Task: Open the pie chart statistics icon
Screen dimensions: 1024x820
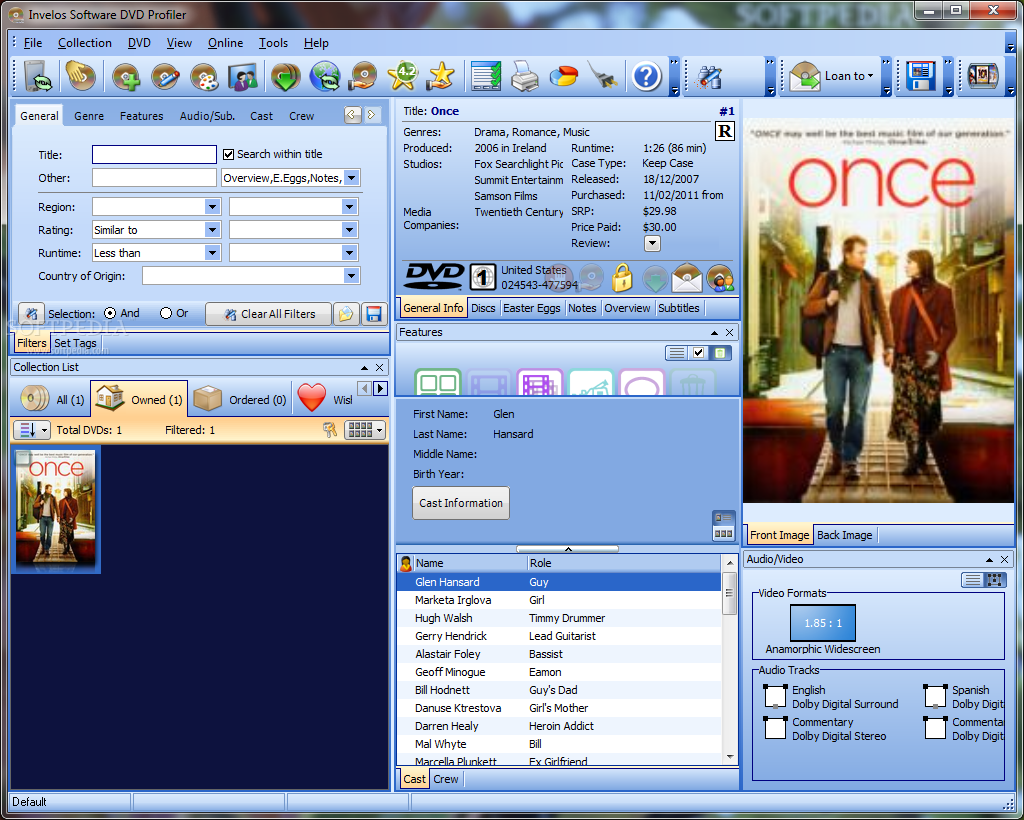Action: pyautogui.click(x=563, y=76)
